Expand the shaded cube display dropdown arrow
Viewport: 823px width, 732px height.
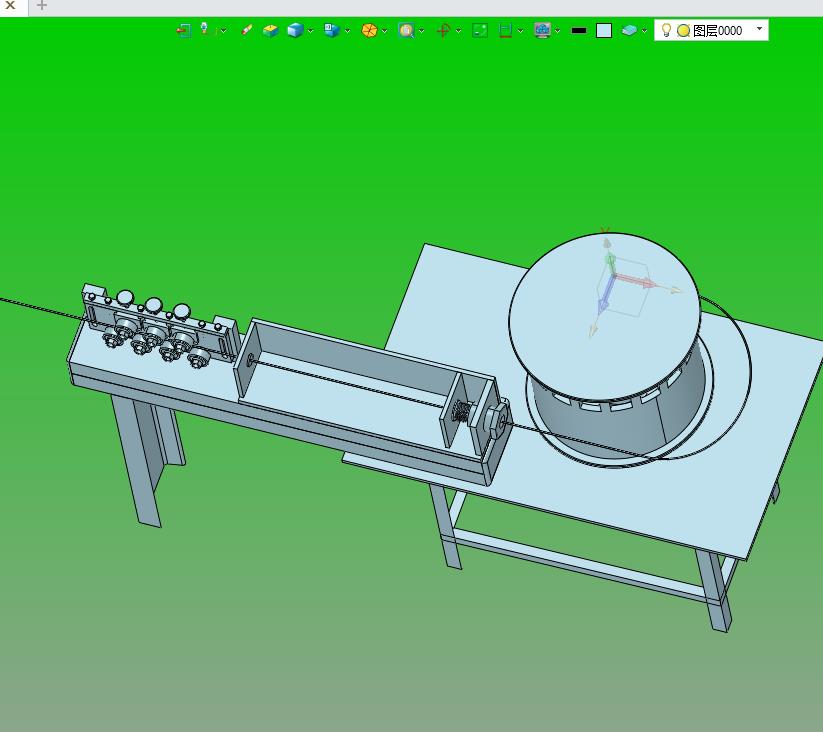(311, 31)
